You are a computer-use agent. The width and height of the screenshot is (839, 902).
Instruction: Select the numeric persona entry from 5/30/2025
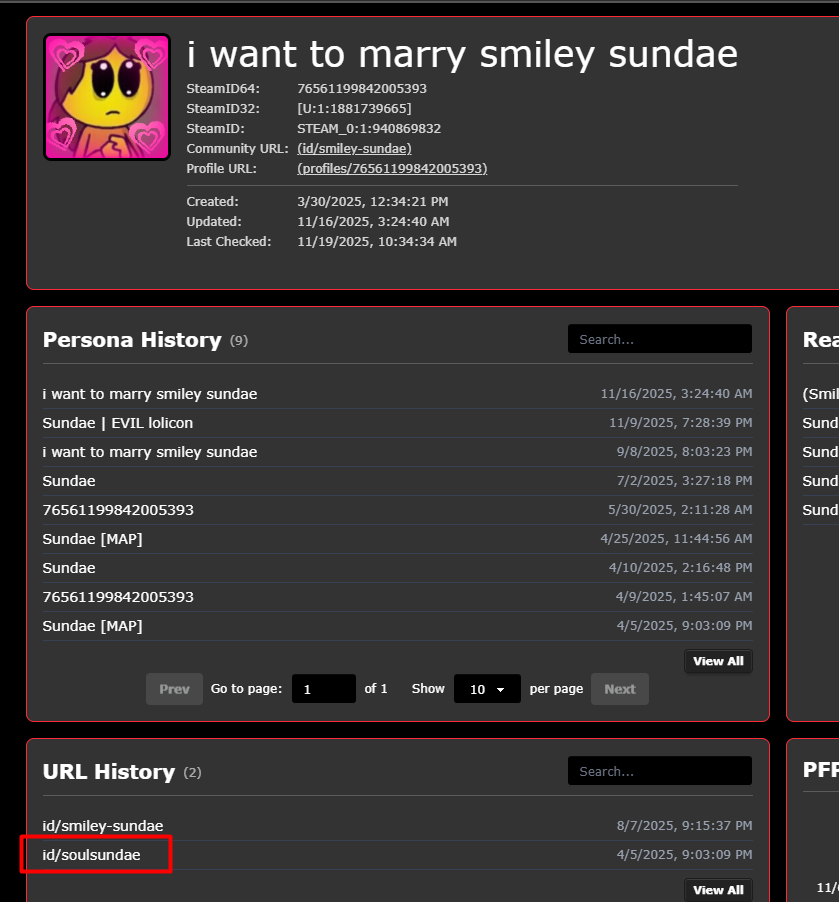(118, 510)
